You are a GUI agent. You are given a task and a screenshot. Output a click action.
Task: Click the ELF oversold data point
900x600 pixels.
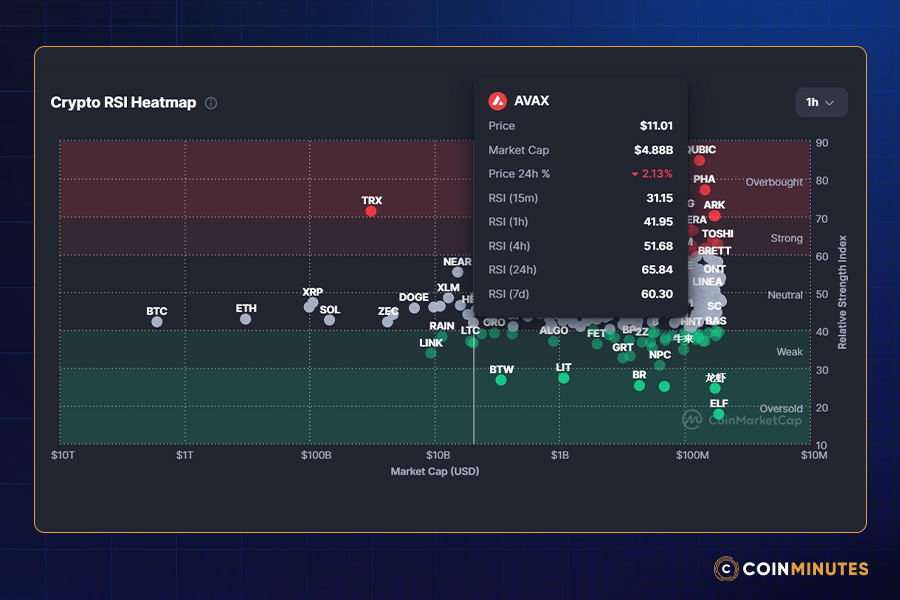(x=719, y=414)
